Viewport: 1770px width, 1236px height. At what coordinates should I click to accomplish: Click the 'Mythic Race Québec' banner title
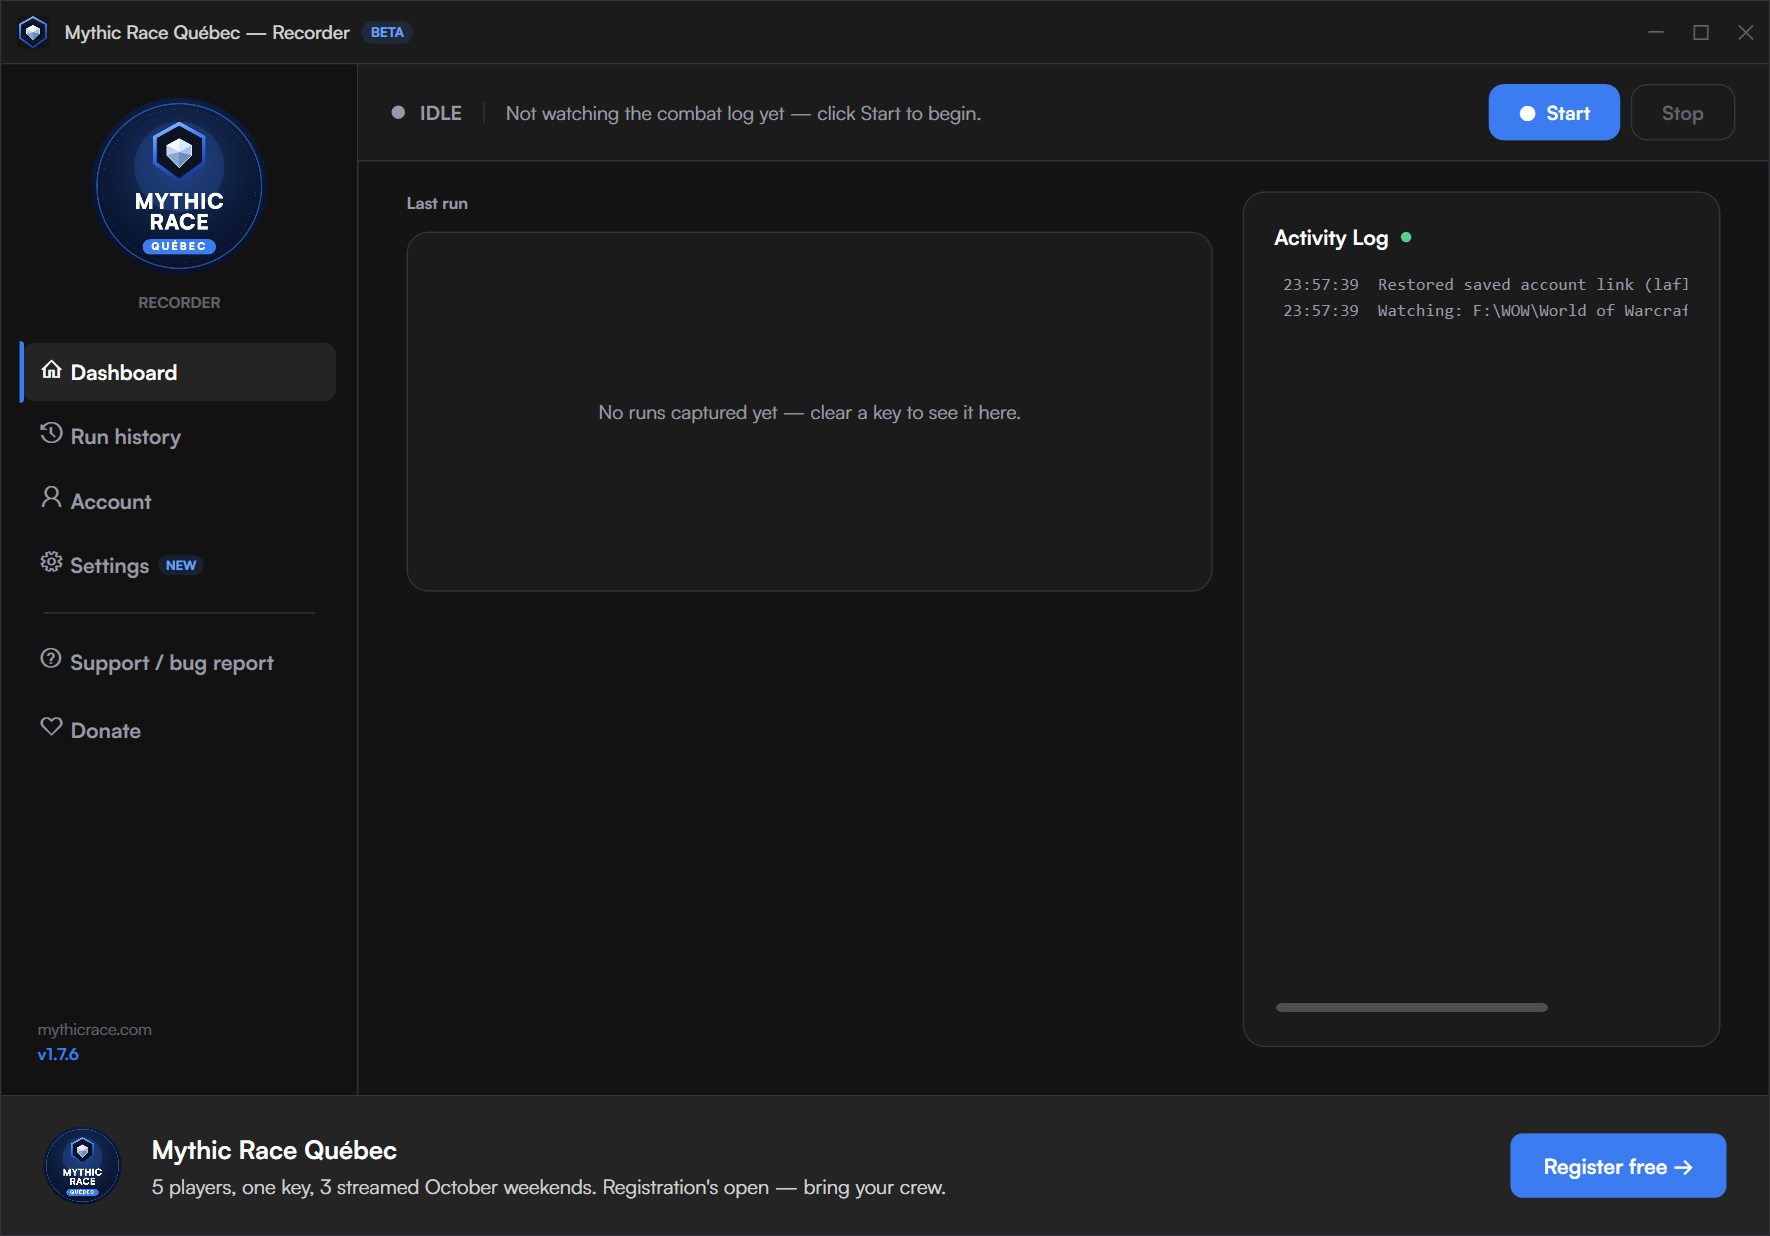coord(274,1150)
